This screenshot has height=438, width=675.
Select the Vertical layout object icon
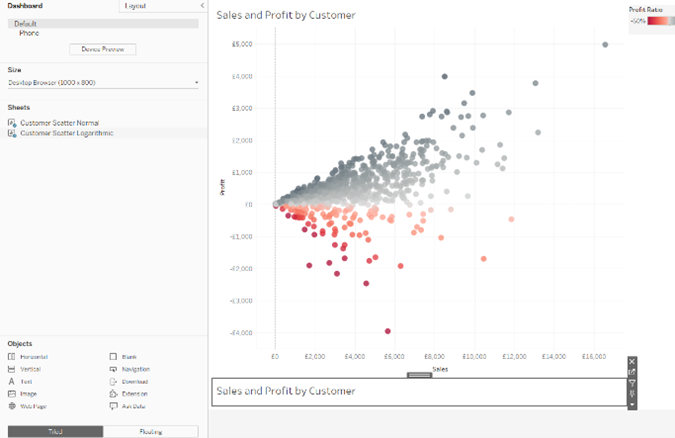[x=11, y=369]
